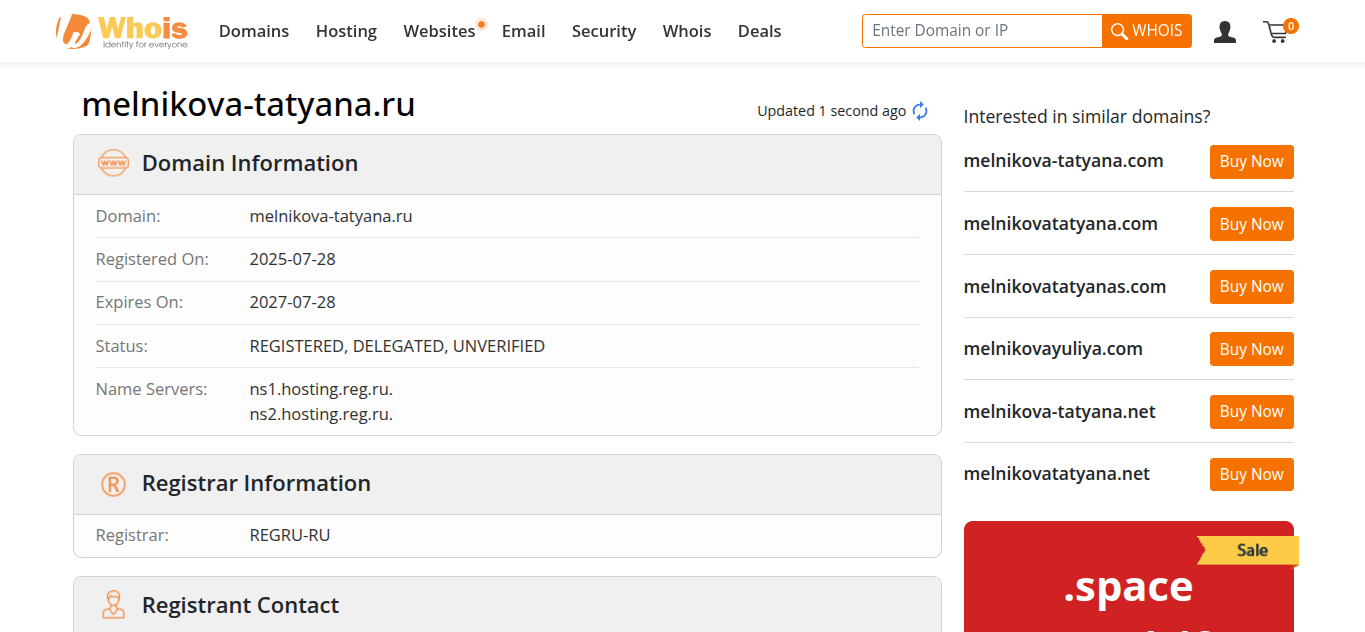Click the suggested domain melnikovatatyana.net
This screenshot has width=1365, height=632.
click(1056, 474)
